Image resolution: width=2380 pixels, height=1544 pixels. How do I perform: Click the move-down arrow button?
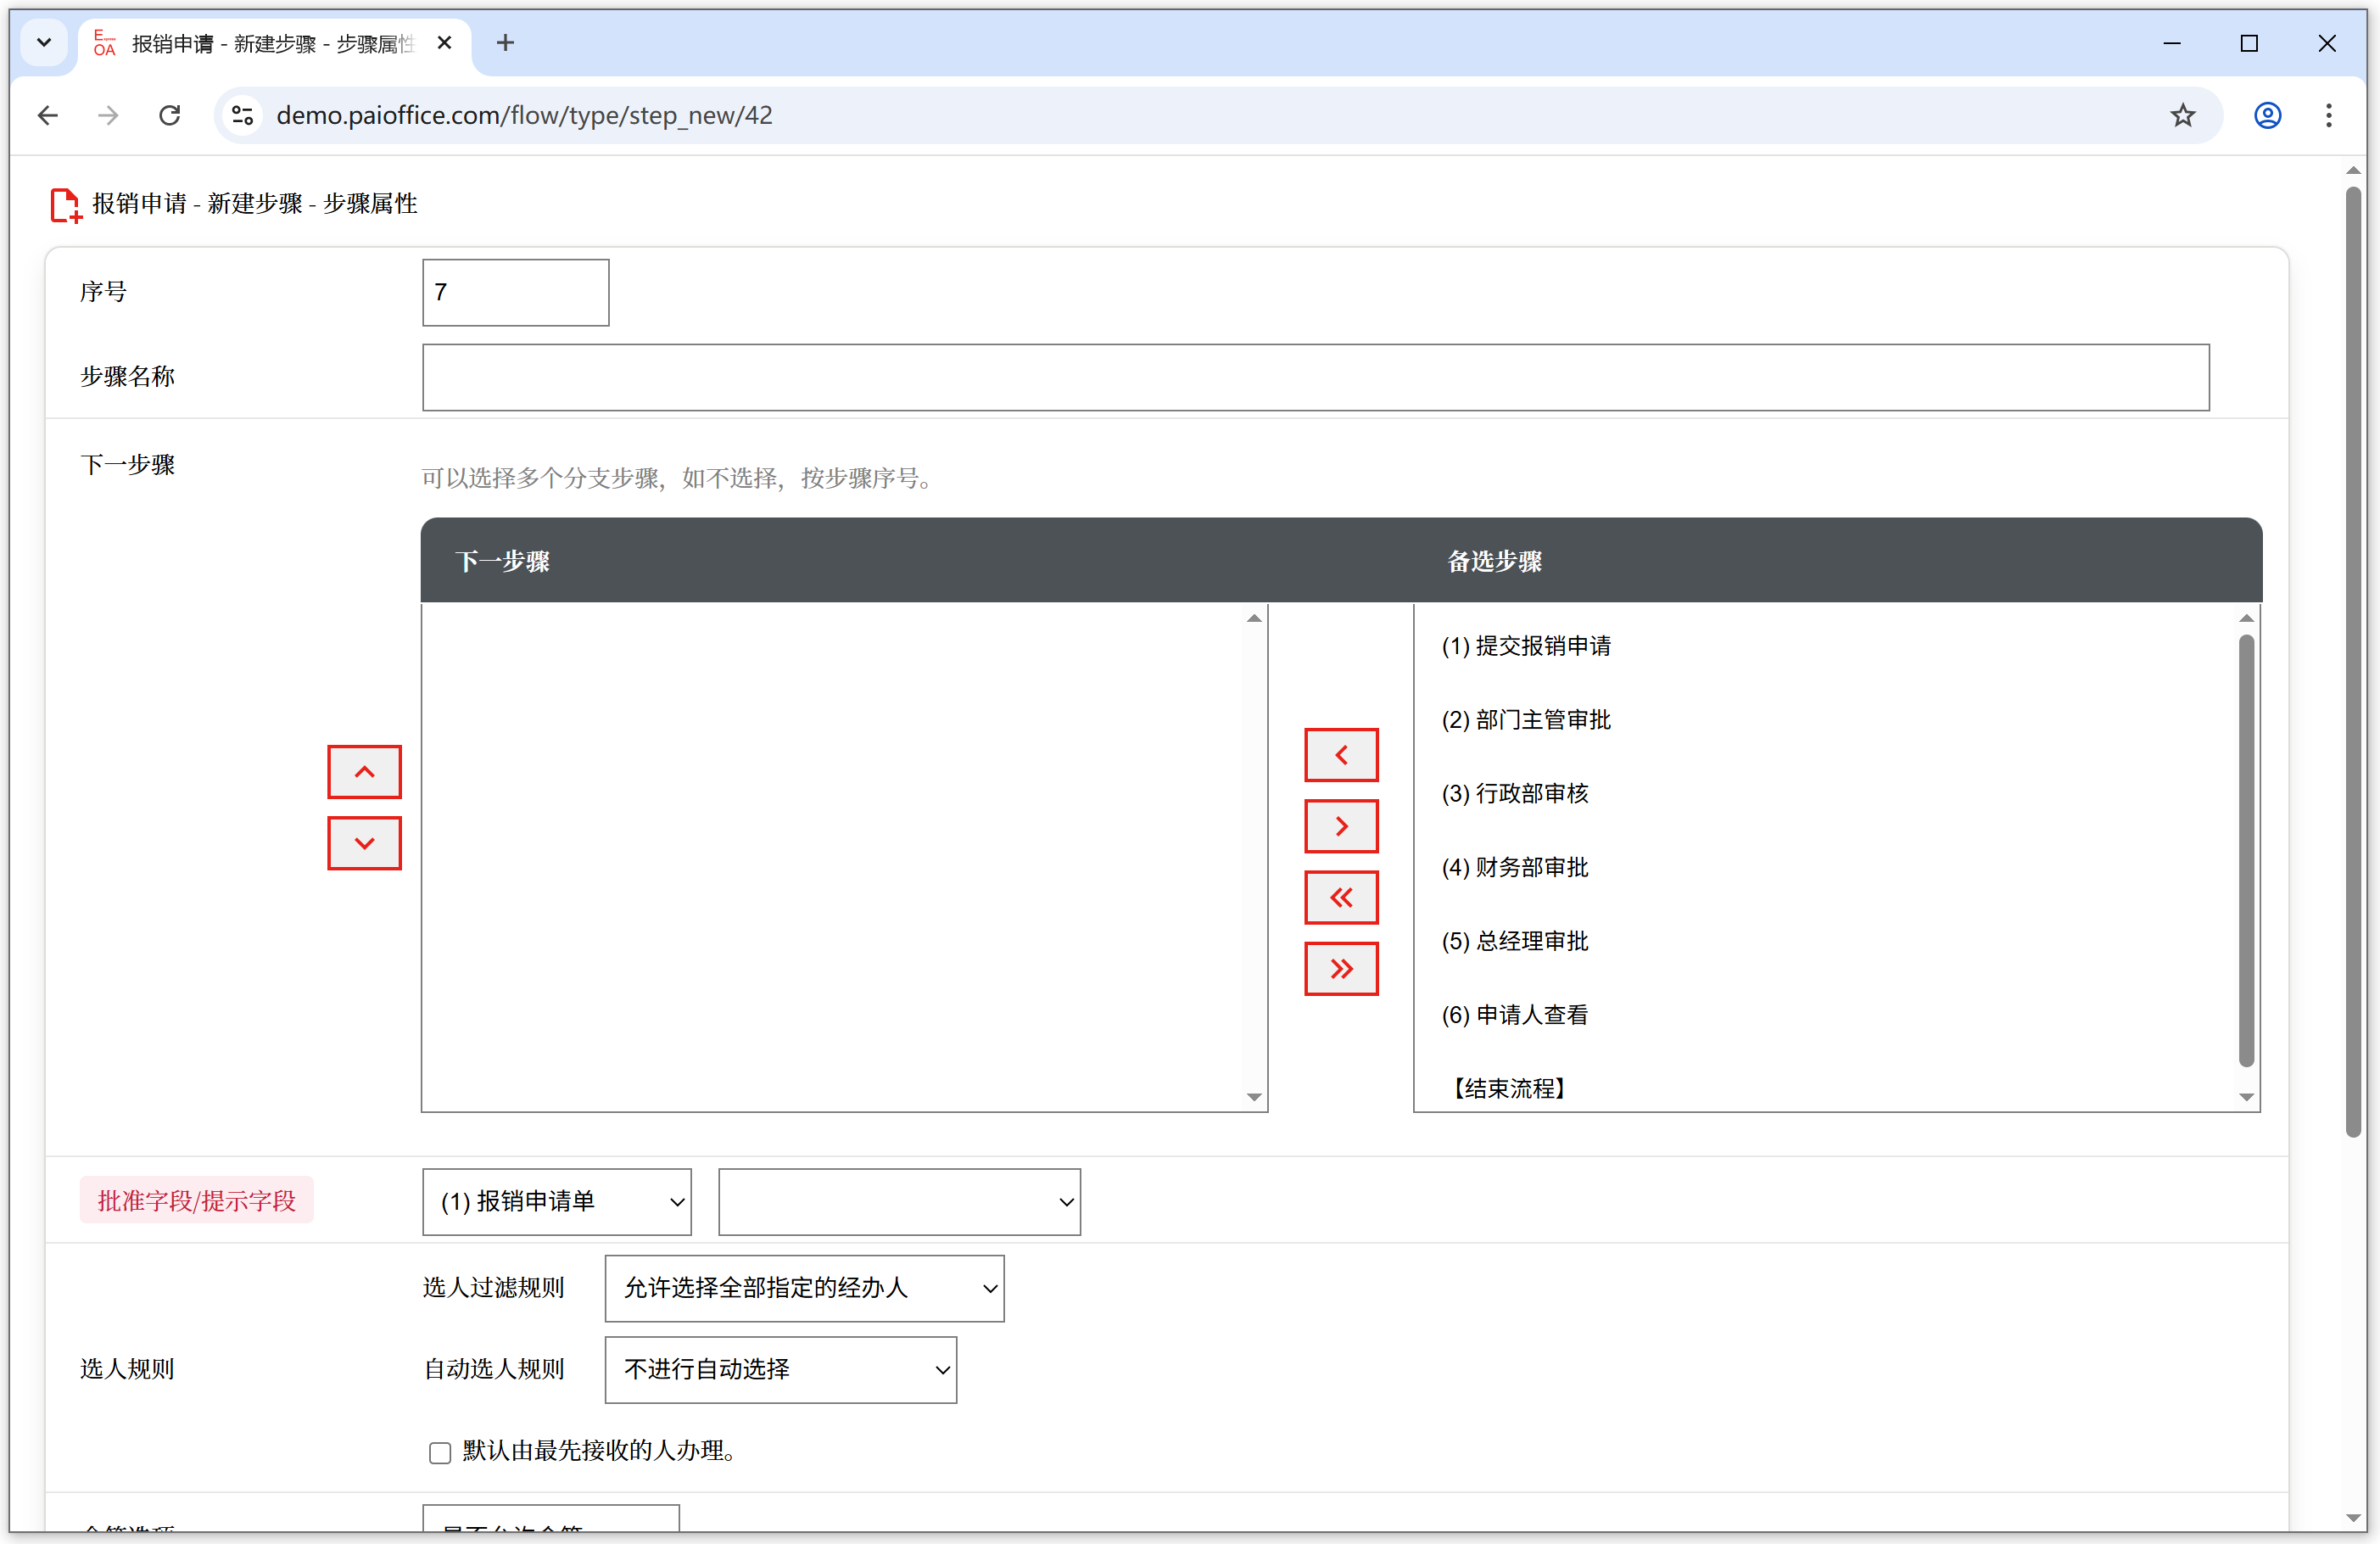point(364,843)
